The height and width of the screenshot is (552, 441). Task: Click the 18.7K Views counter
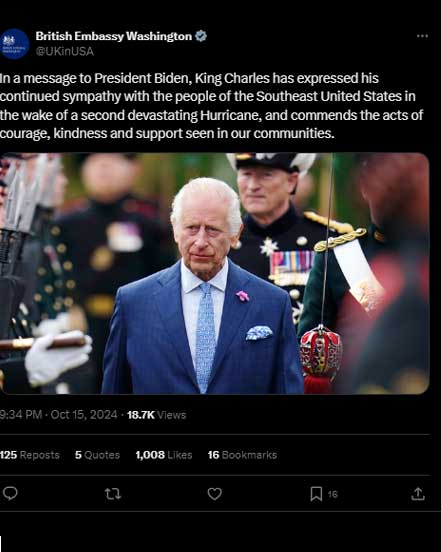[156, 415]
